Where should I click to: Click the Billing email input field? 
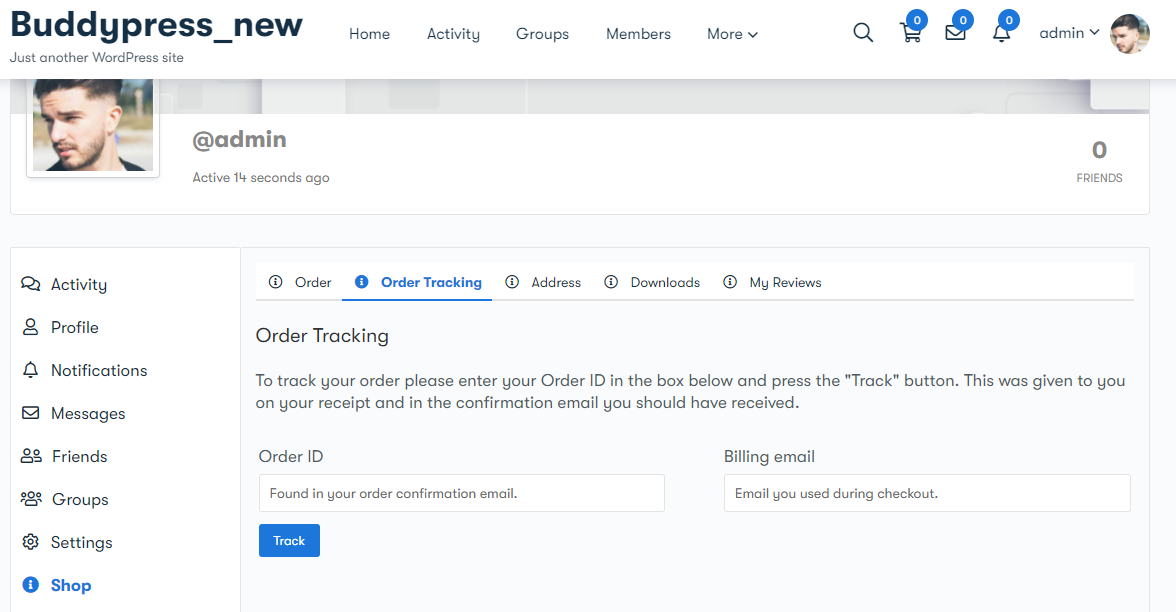(x=927, y=493)
